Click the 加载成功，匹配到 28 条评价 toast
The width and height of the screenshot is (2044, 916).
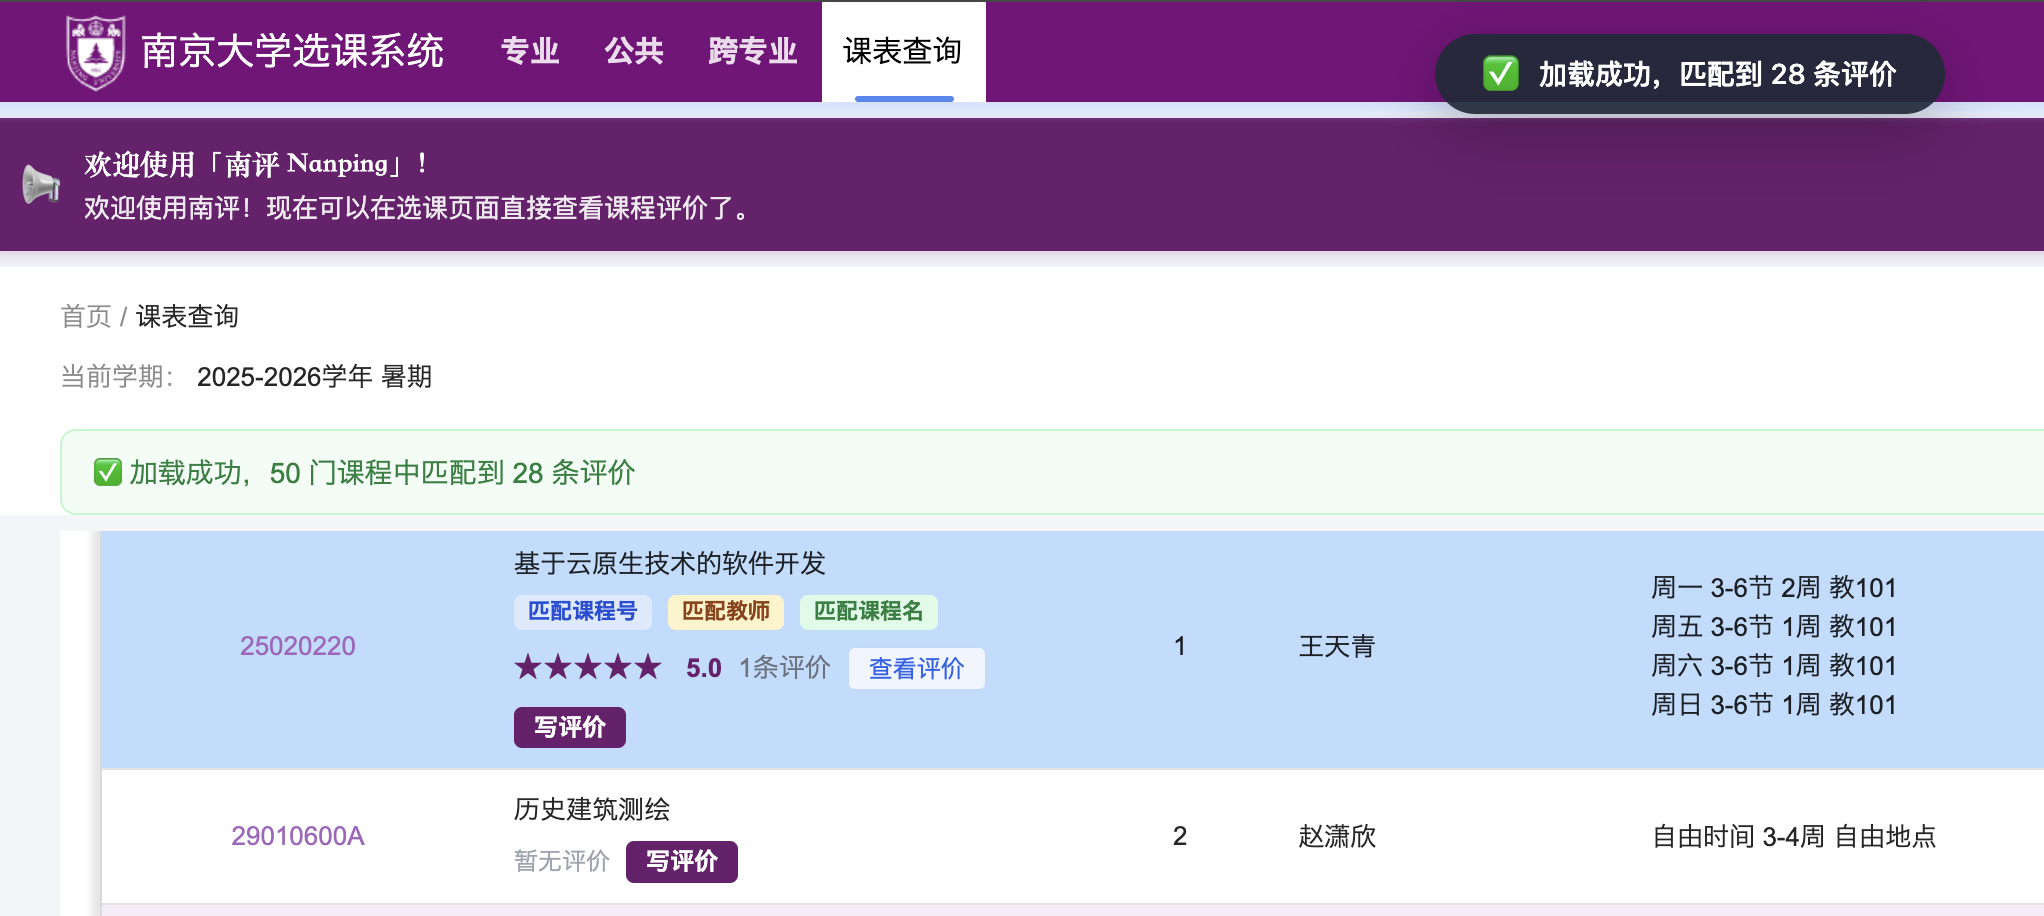click(x=1690, y=74)
